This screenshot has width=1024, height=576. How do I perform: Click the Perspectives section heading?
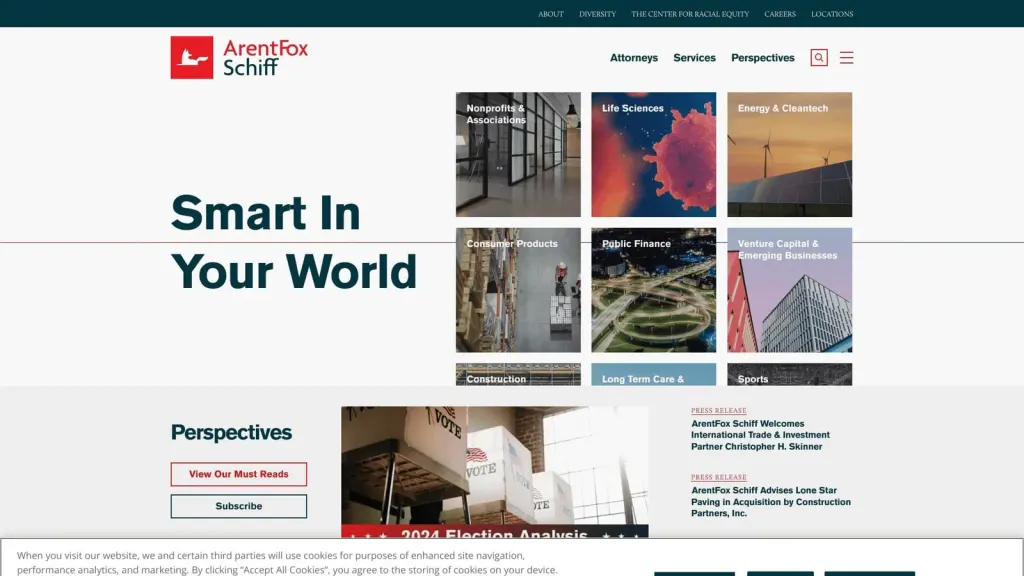click(x=231, y=432)
